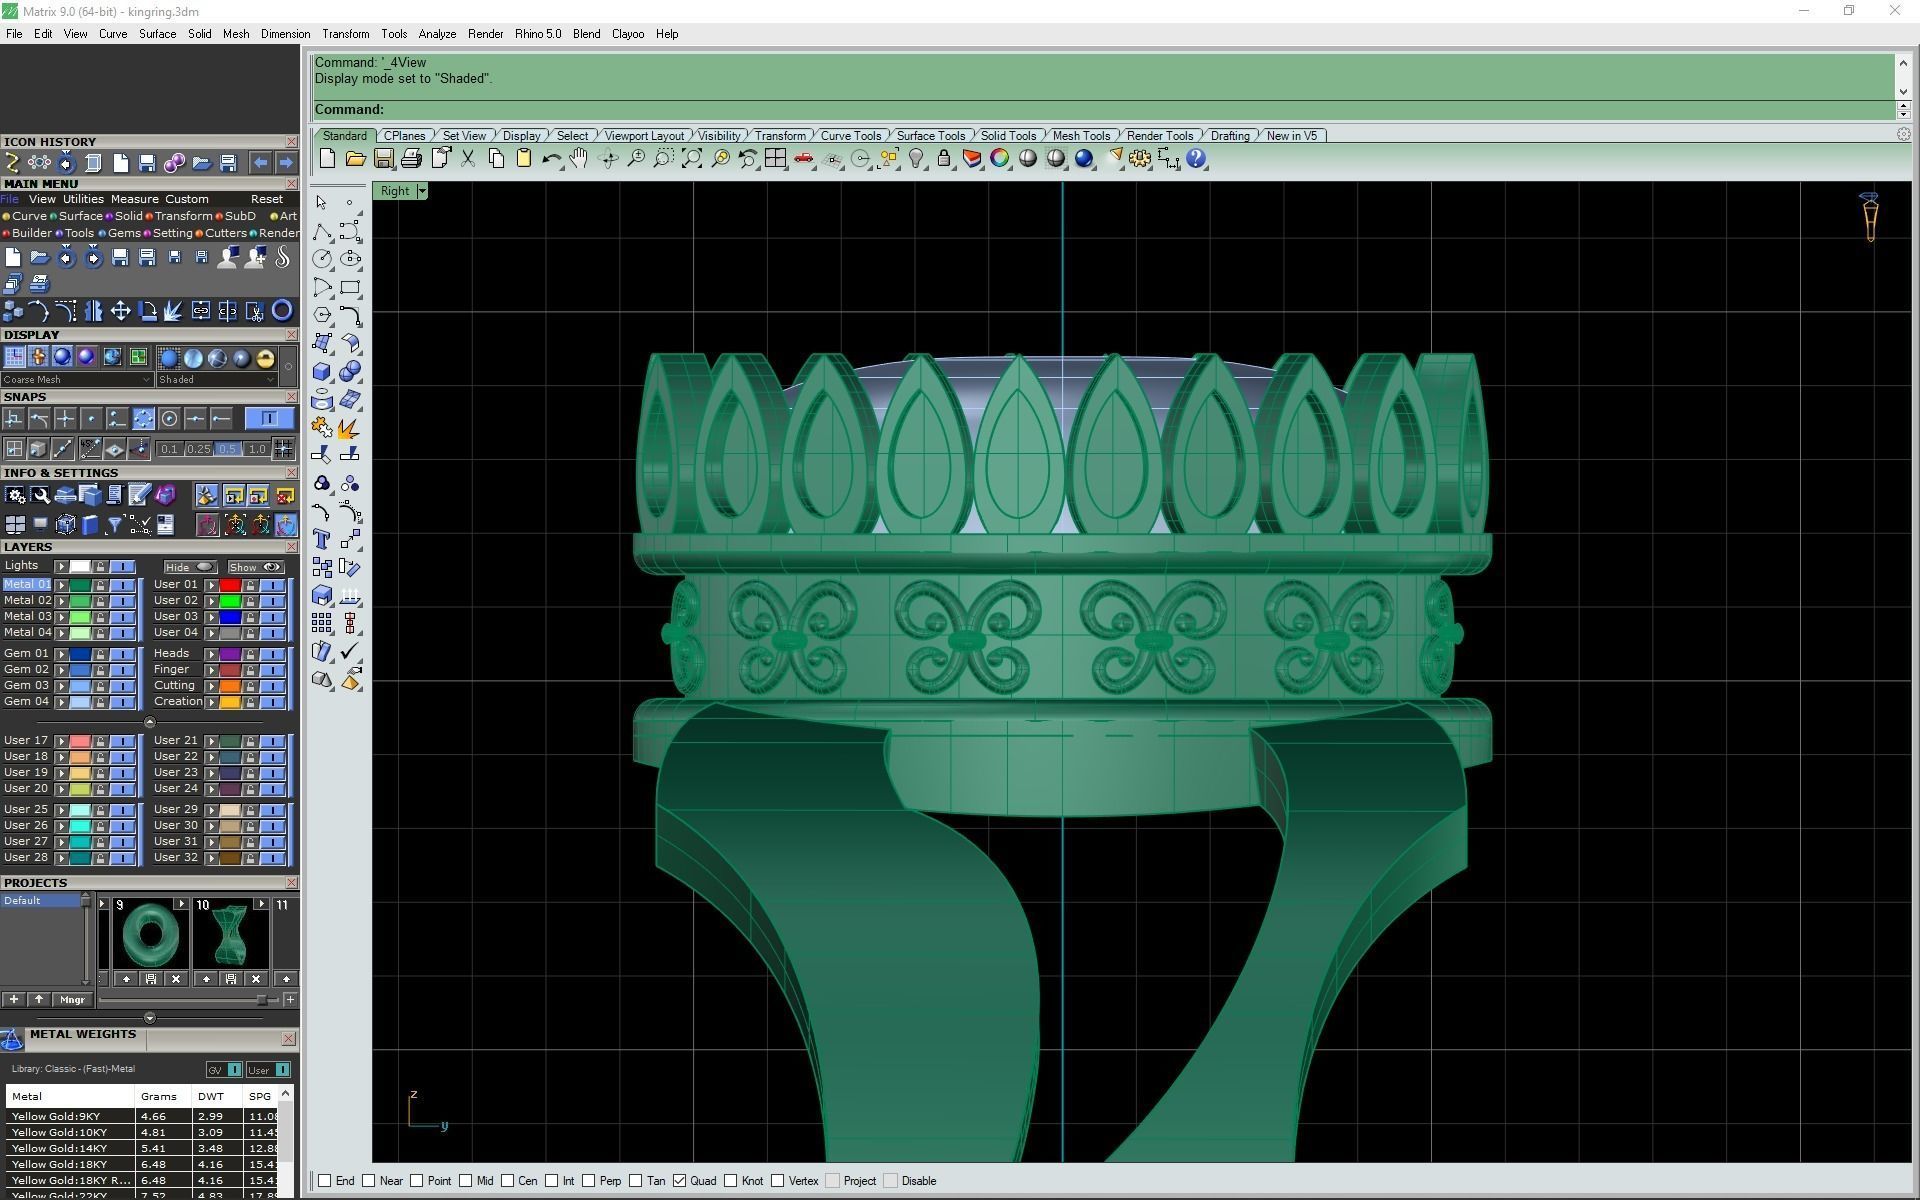Click the Ring Rail icon in Main Menu tools
This screenshot has width=1920, height=1200.
pos(283,311)
